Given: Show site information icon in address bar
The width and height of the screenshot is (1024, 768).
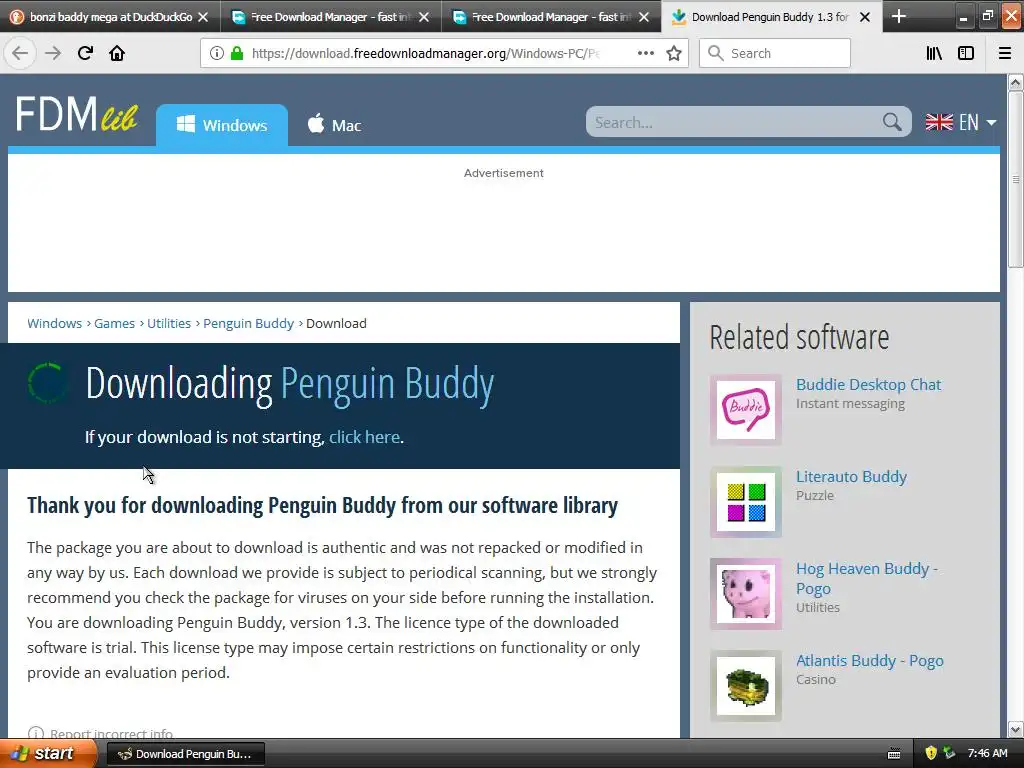Looking at the screenshot, I should coord(216,53).
